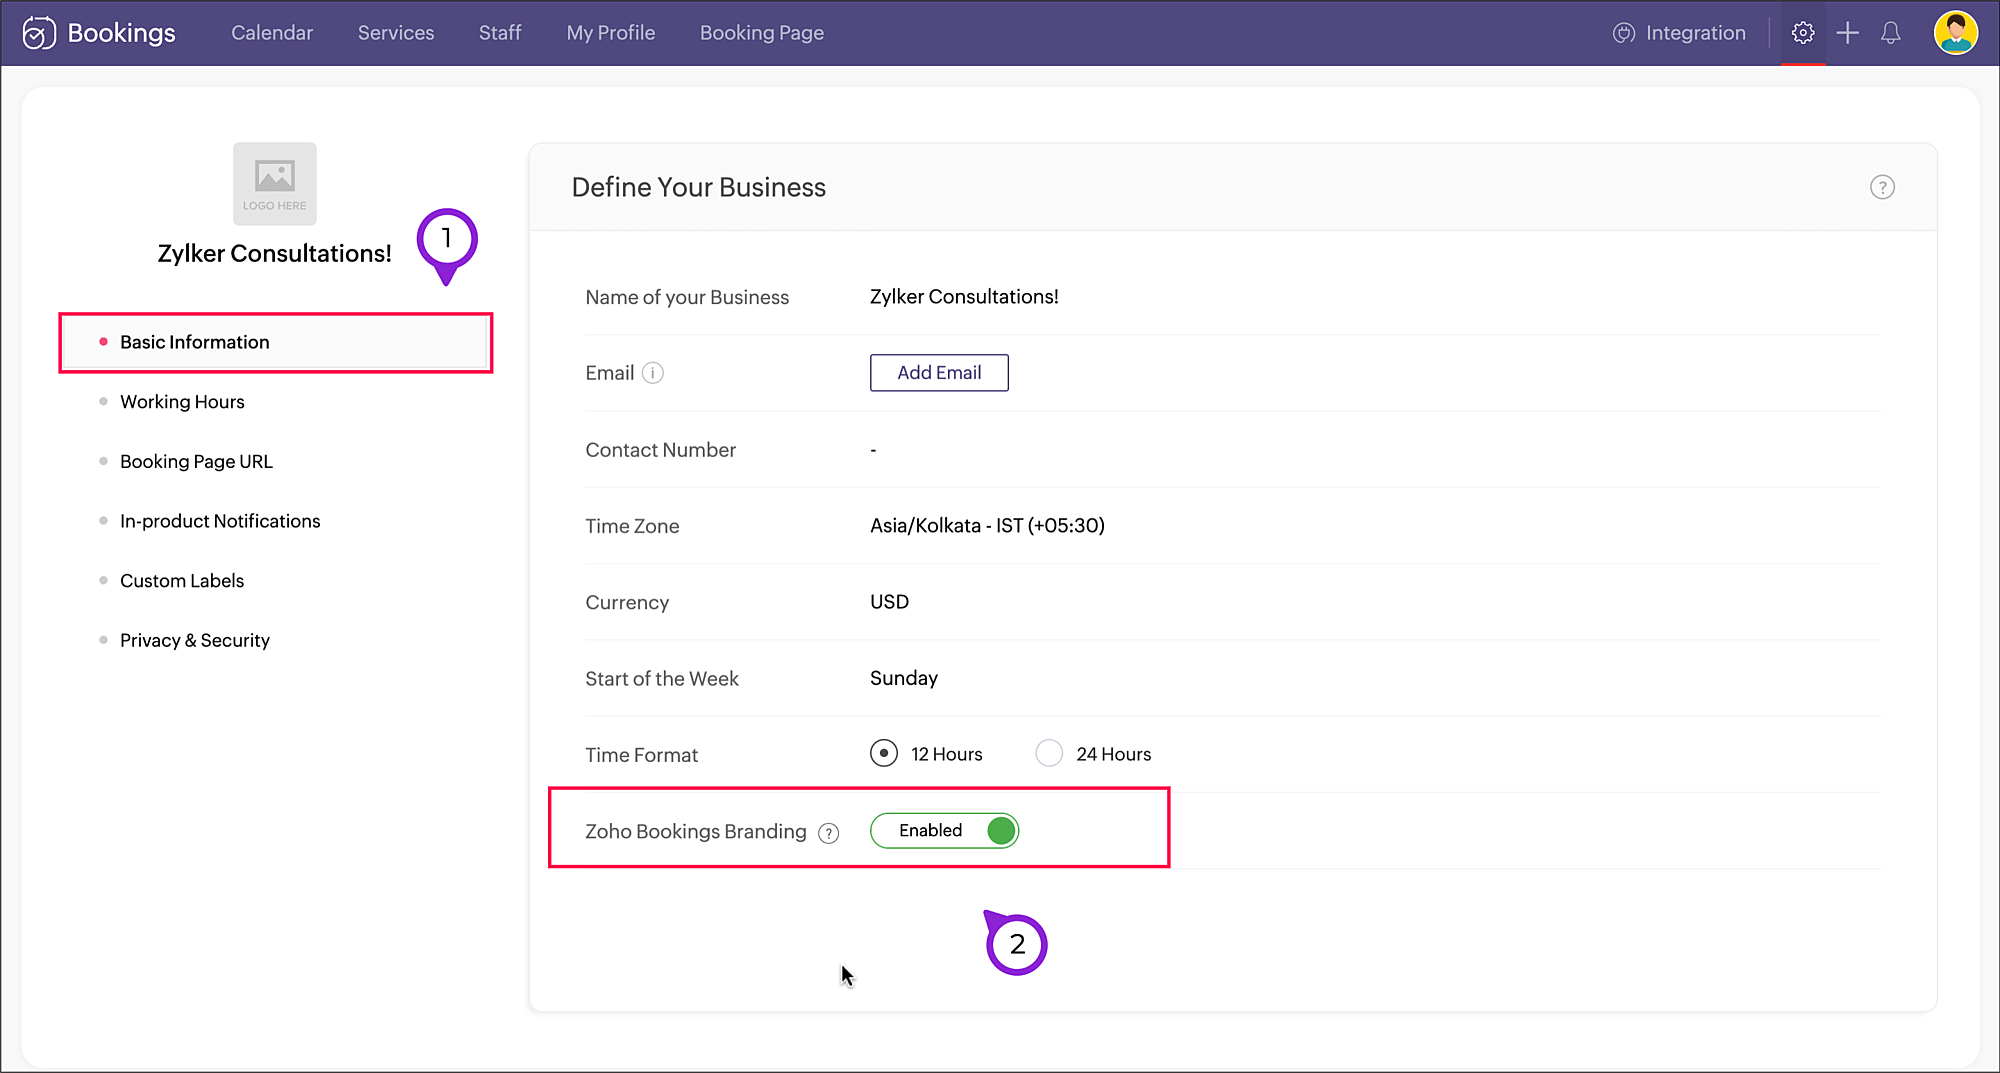Screen dimensions: 2000x1073
Task: Click the info icon beside Email
Action: [x=653, y=373]
